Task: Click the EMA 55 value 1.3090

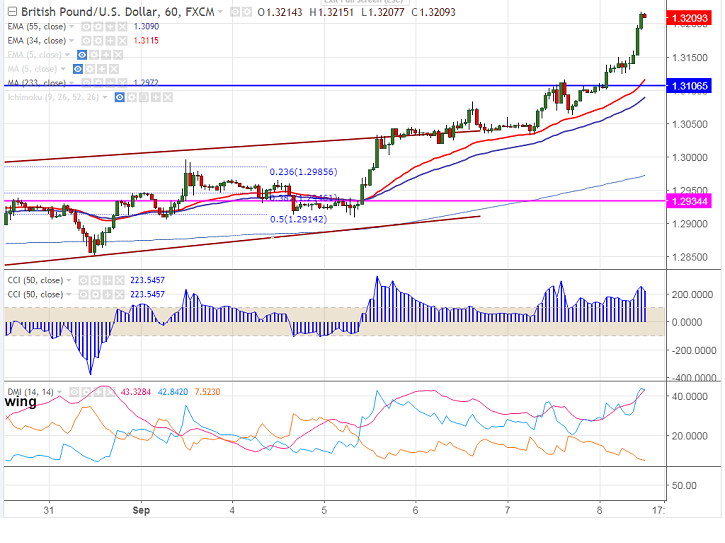Action: (146, 26)
